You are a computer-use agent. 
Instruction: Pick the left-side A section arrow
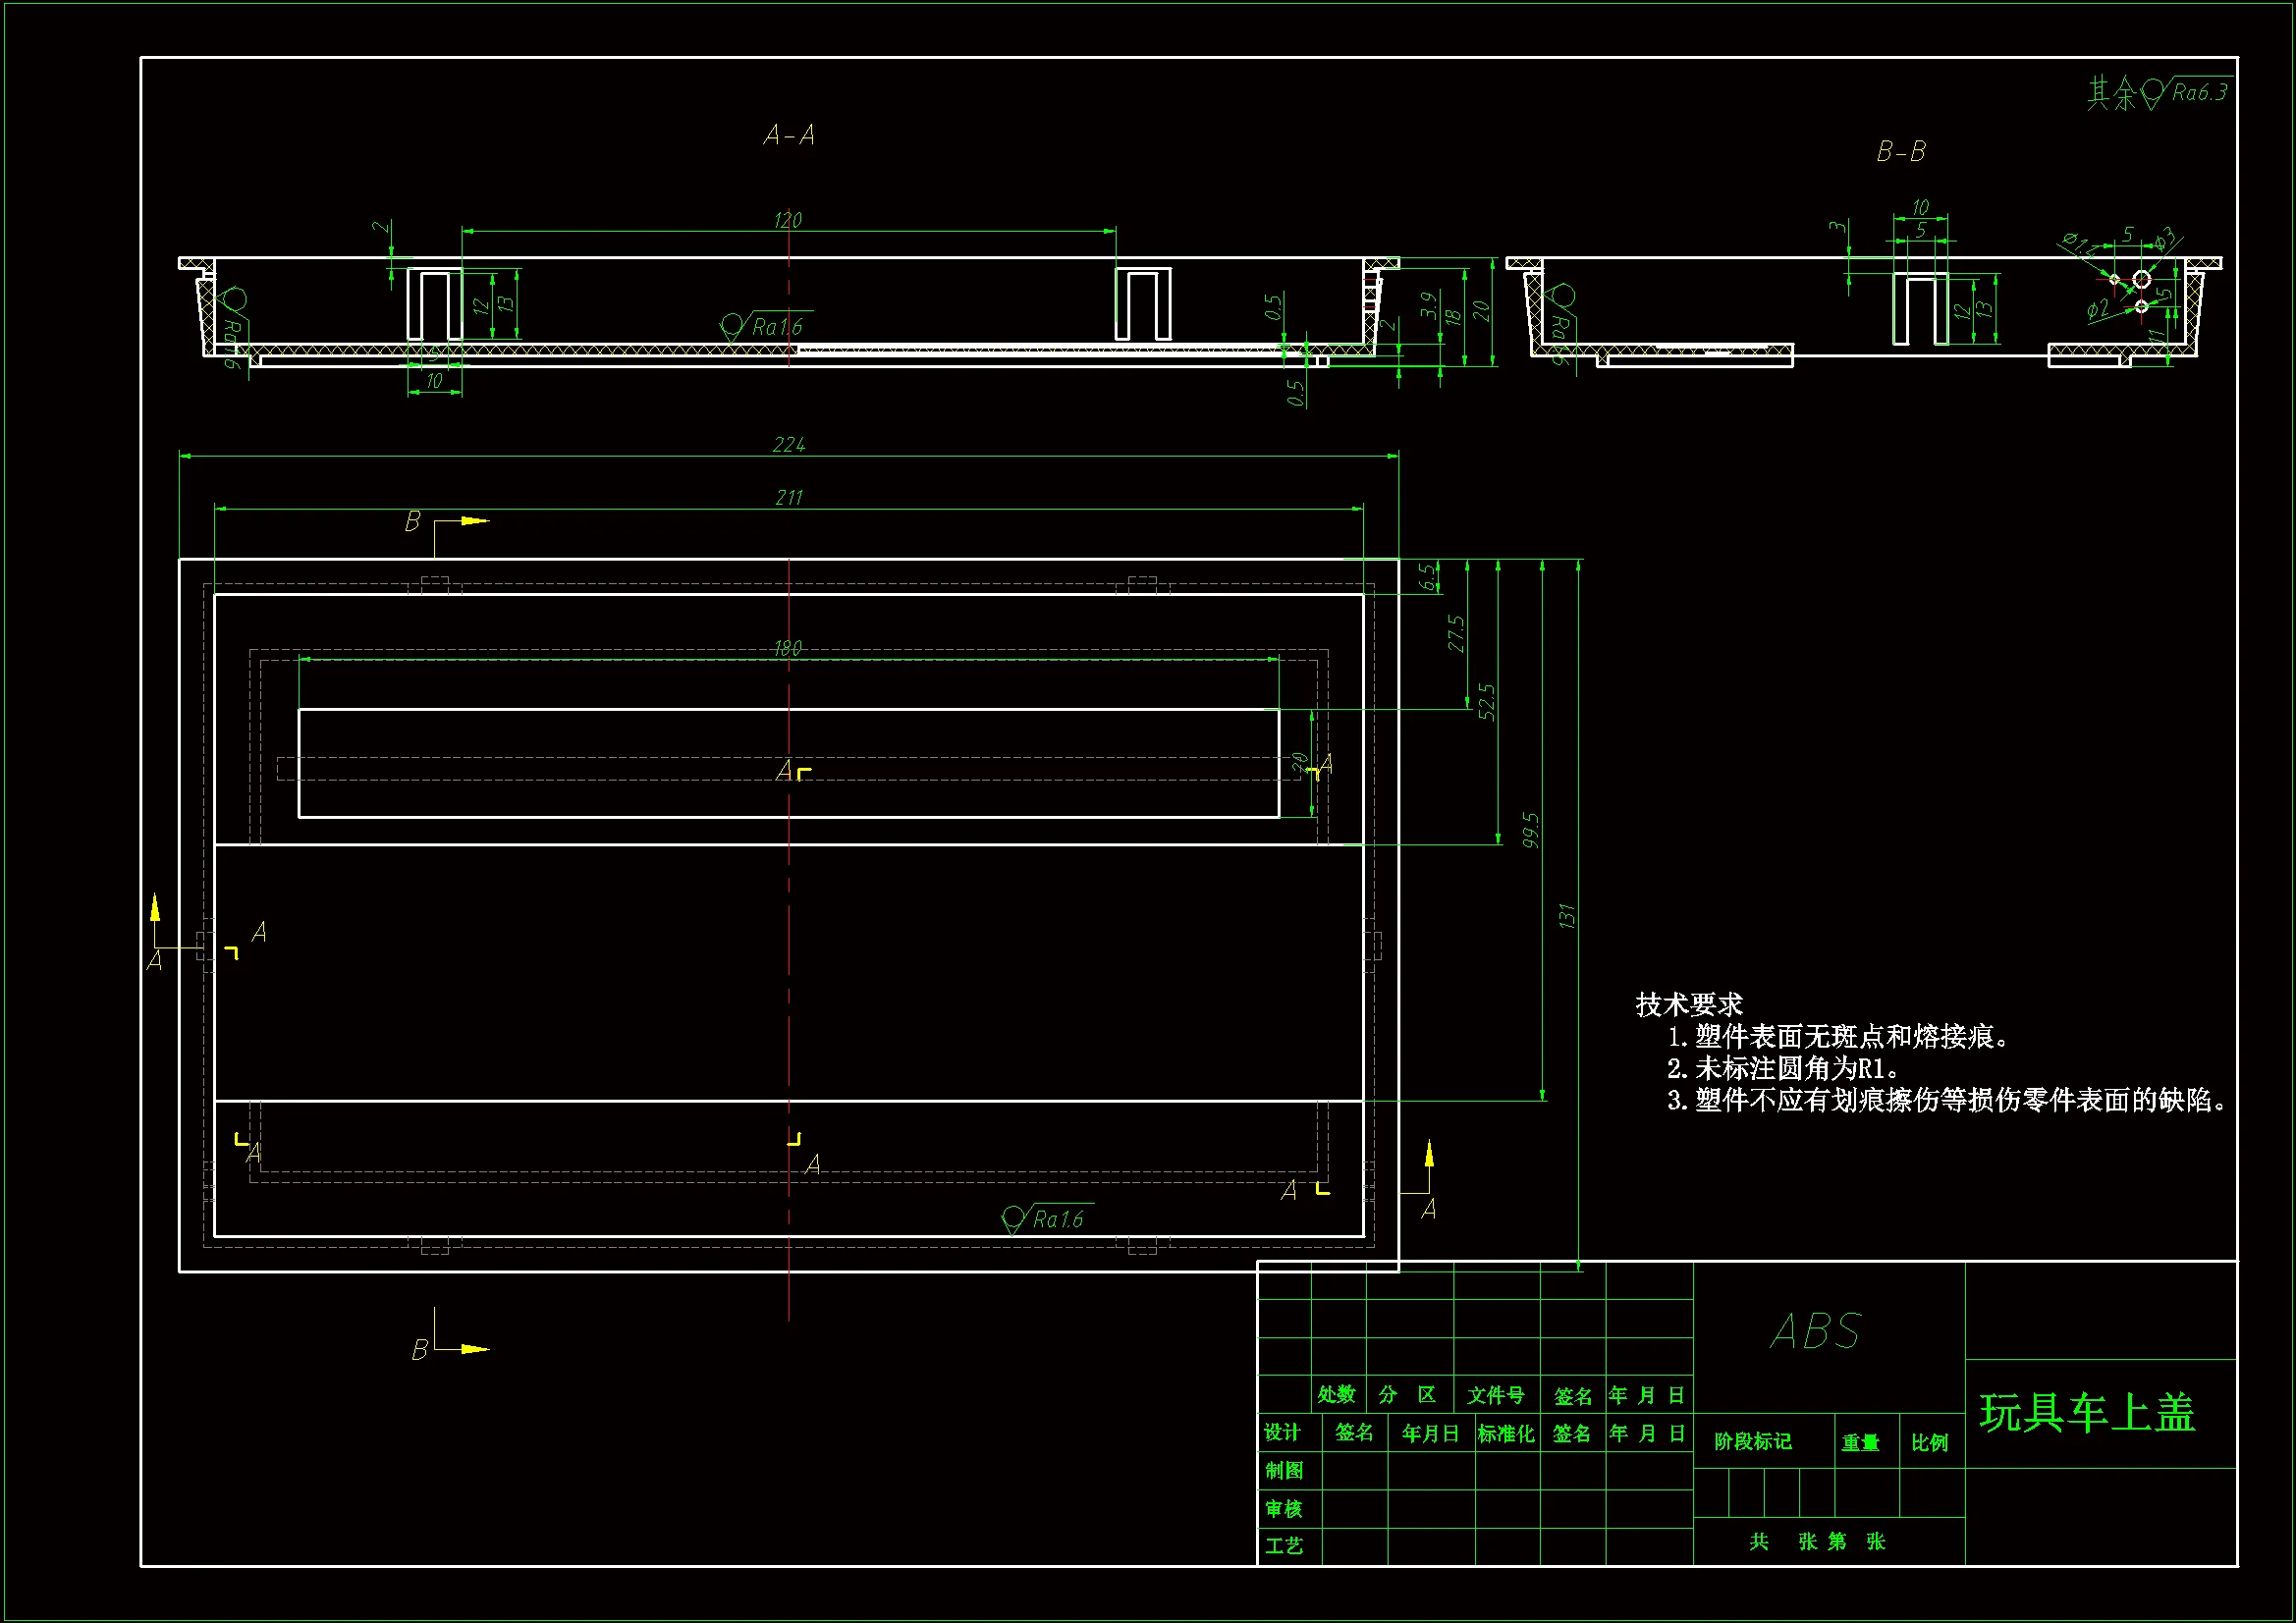point(155,908)
